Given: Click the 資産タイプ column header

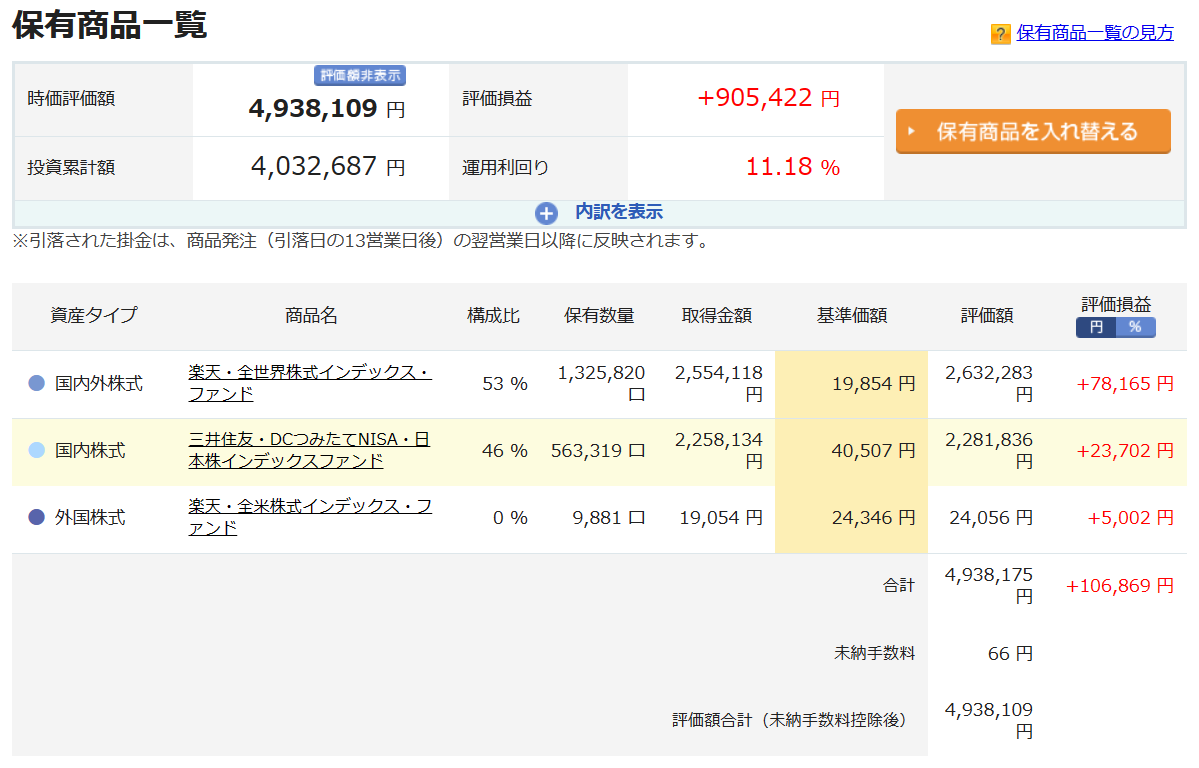Looking at the screenshot, I should (94, 315).
